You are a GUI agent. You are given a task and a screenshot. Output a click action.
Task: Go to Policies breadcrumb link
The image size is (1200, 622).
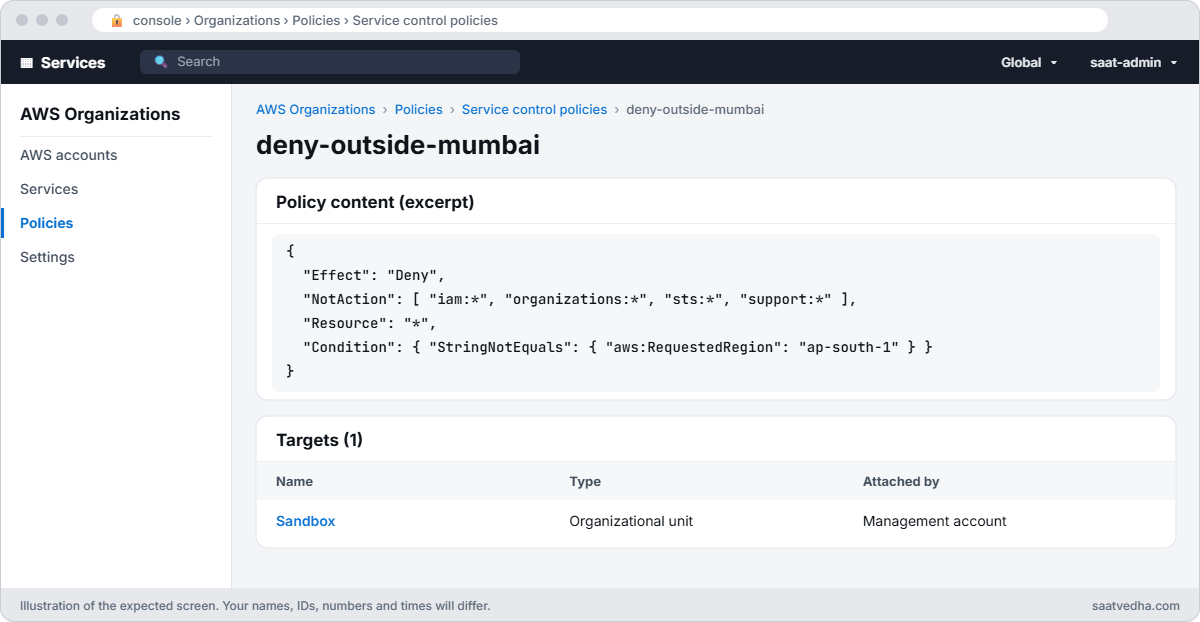419,109
